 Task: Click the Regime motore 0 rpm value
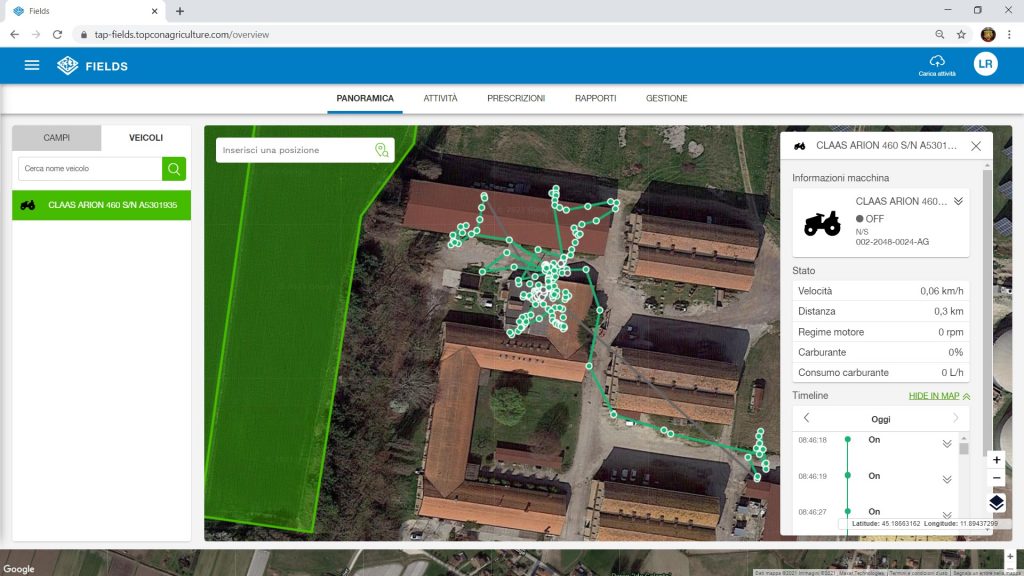pyautogui.click(x=951, y=332)
